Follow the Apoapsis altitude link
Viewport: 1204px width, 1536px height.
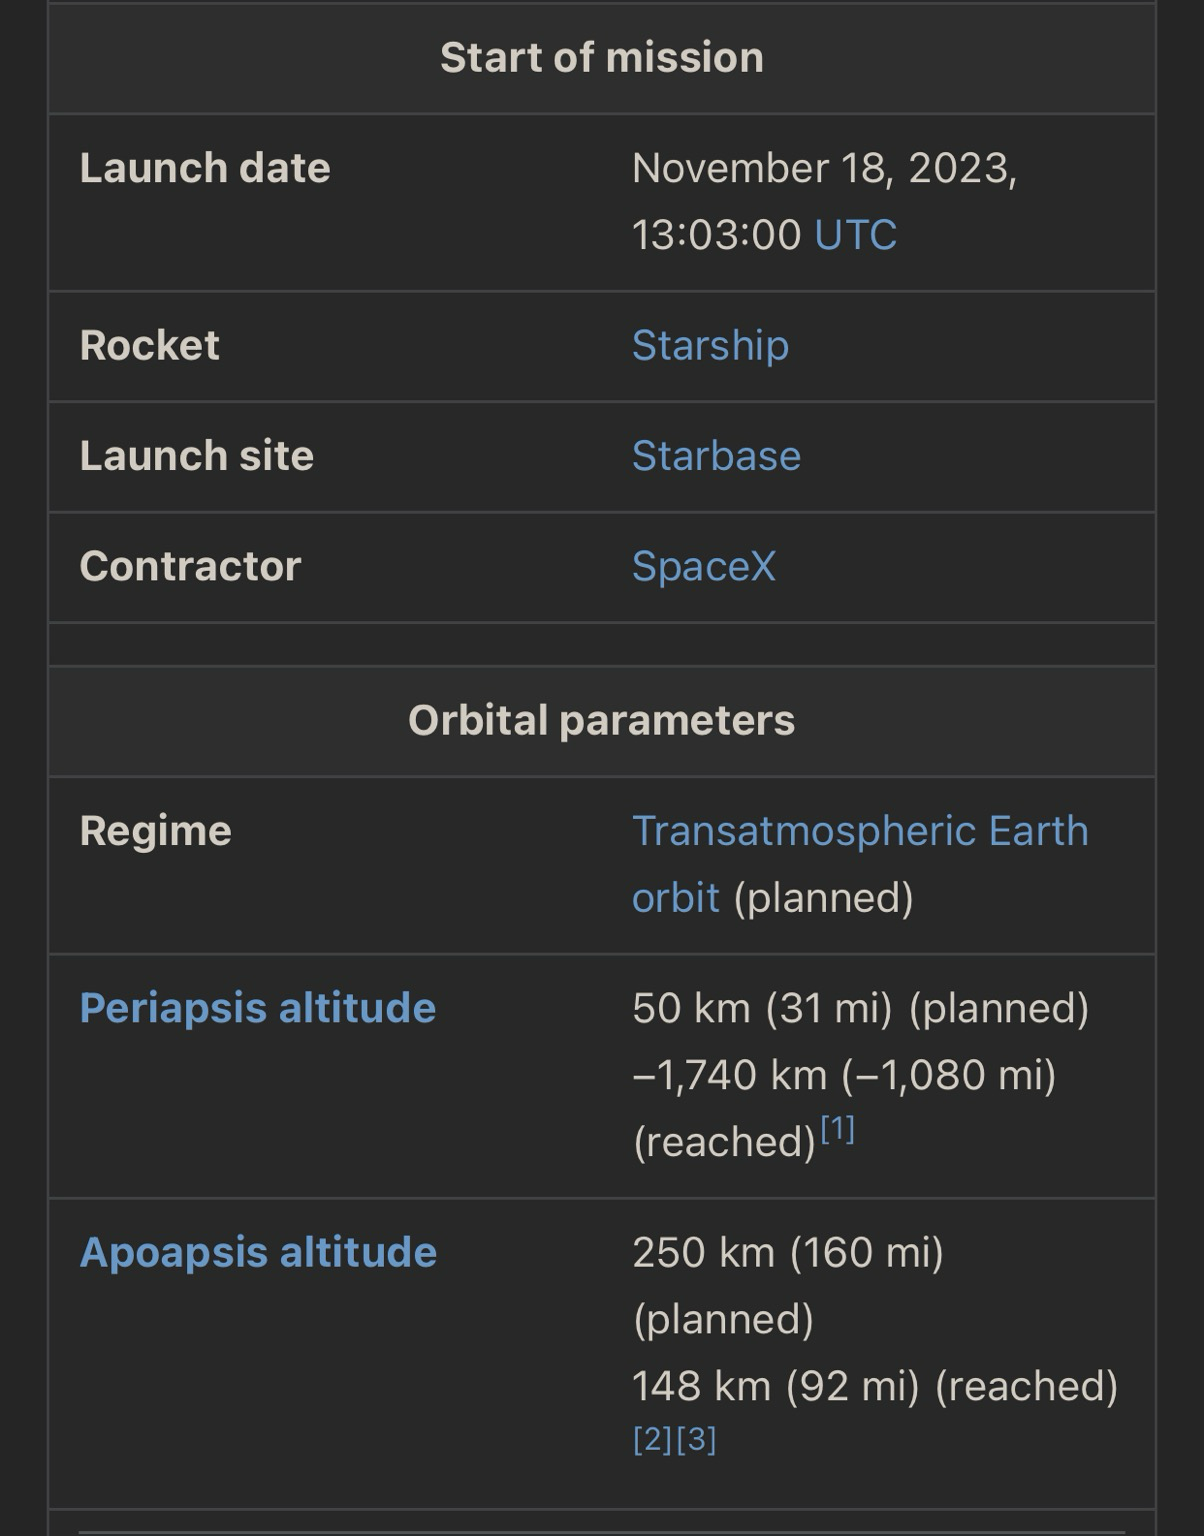pos(258,1252)
